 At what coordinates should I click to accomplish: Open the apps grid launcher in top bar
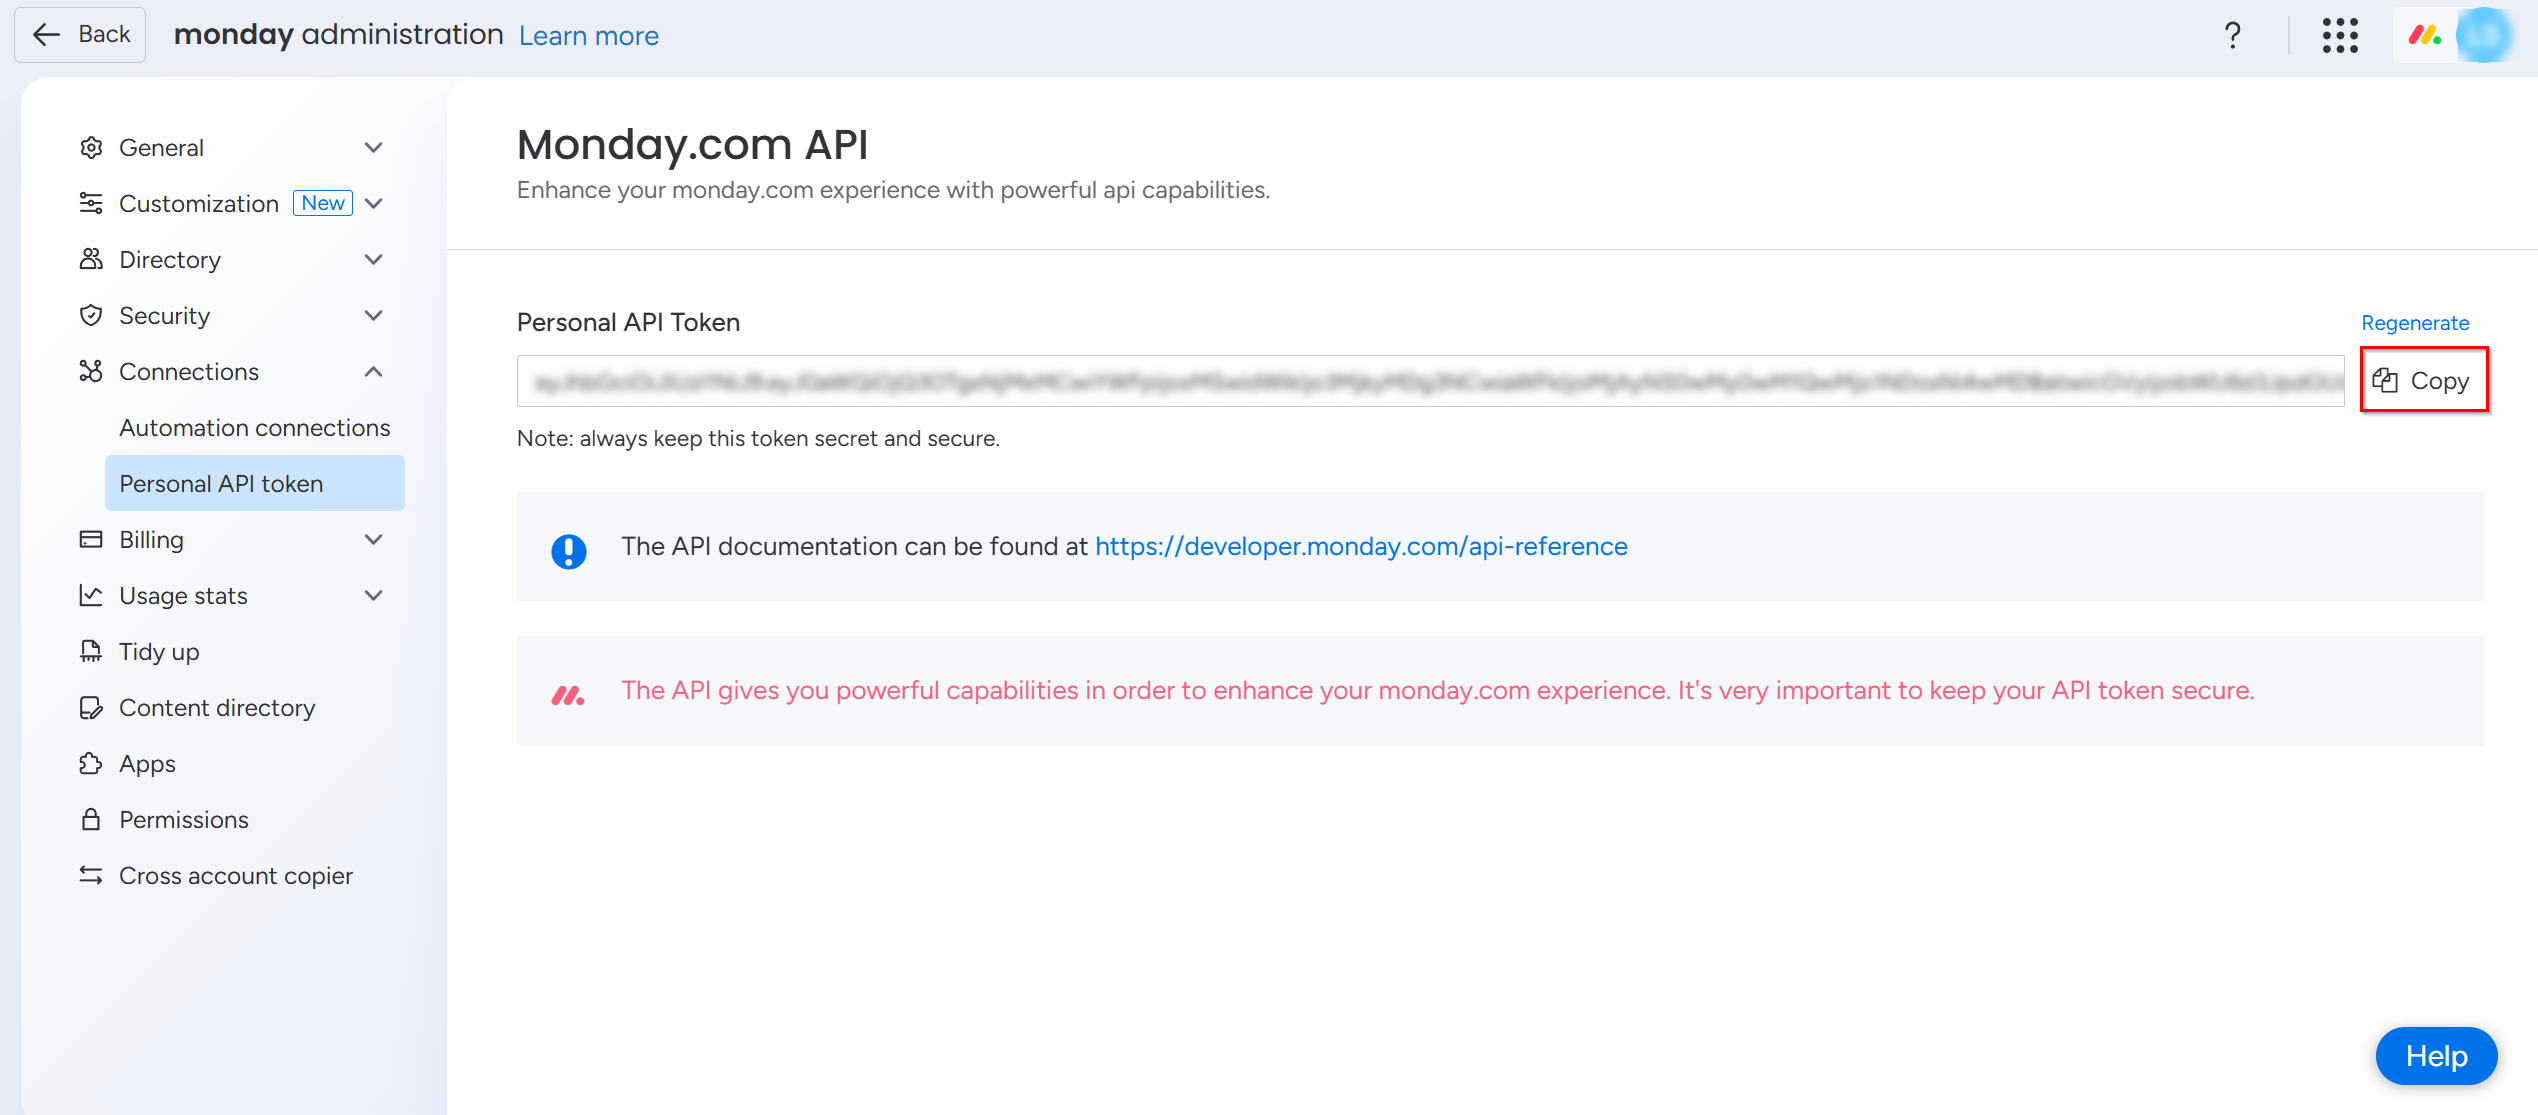click(2340, 35)
